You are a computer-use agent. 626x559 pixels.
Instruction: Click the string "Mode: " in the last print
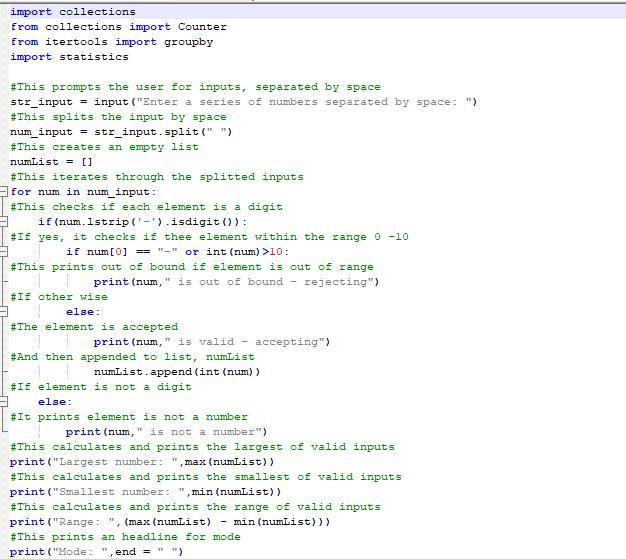80,552
